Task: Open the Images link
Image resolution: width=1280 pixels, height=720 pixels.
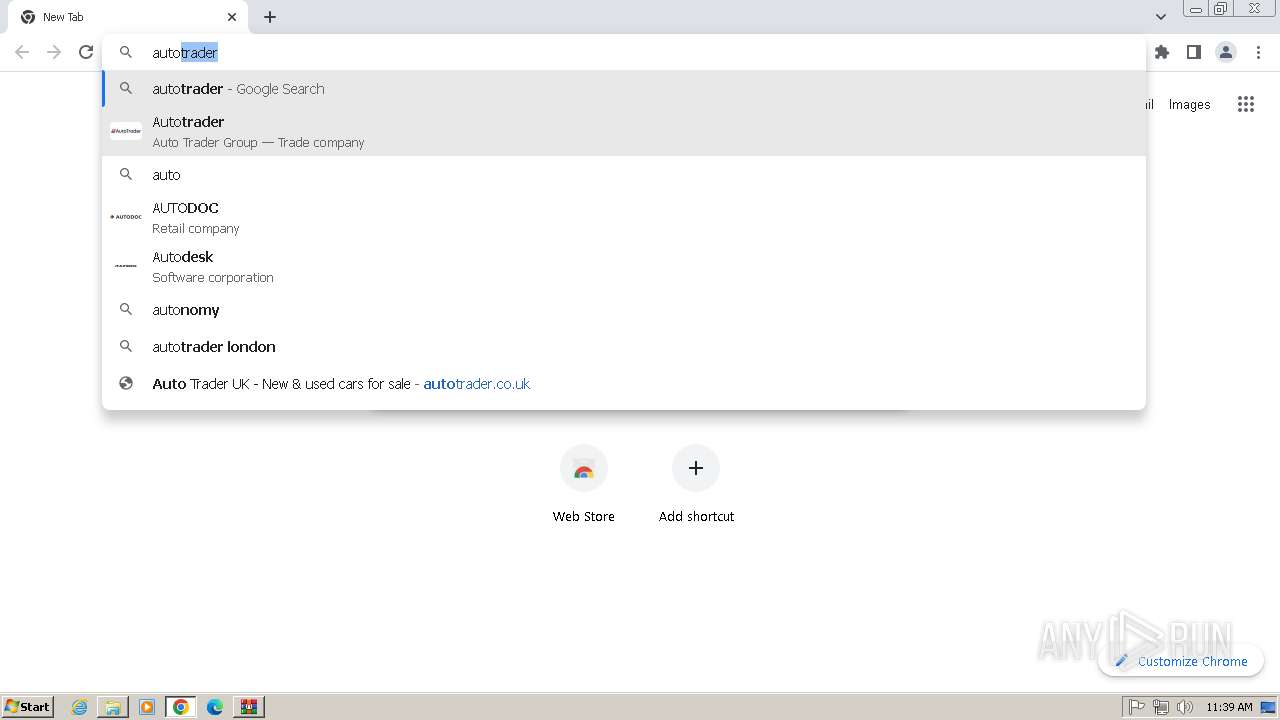Action: coord(1189,104)
